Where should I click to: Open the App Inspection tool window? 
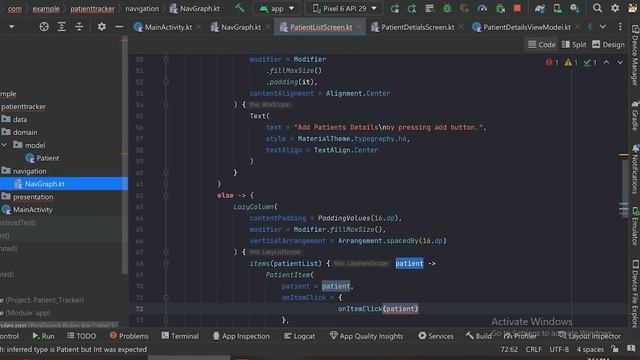[x=241, y=336]
